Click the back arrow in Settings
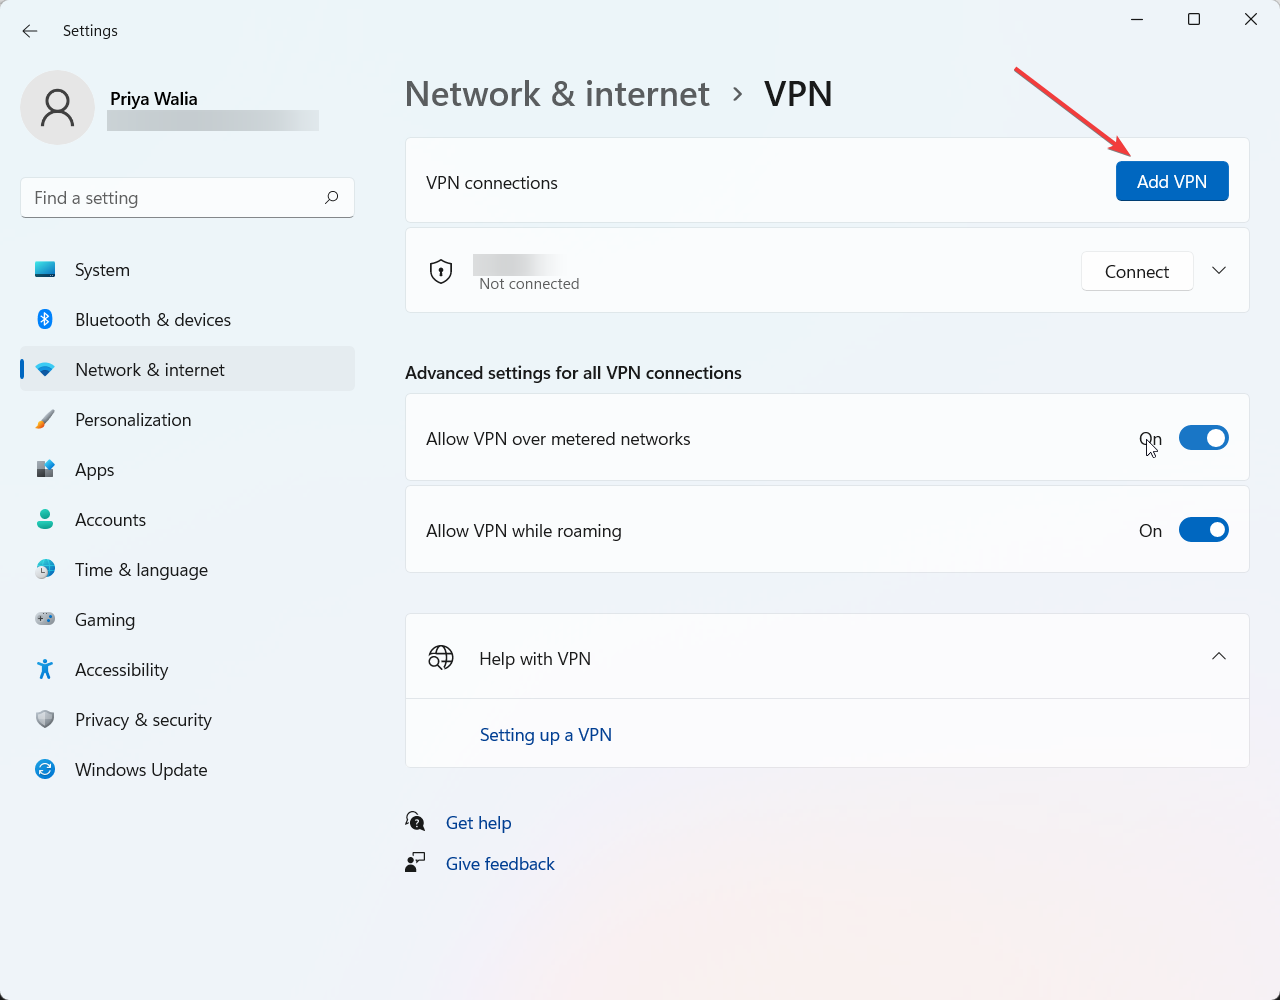Viewport: 1280px width, 1000px height. pos(30,31)
